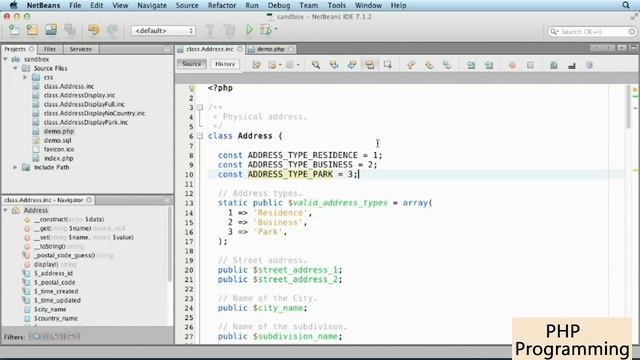
Task: Click the New File toolbar icon
Action: [14, 30]
